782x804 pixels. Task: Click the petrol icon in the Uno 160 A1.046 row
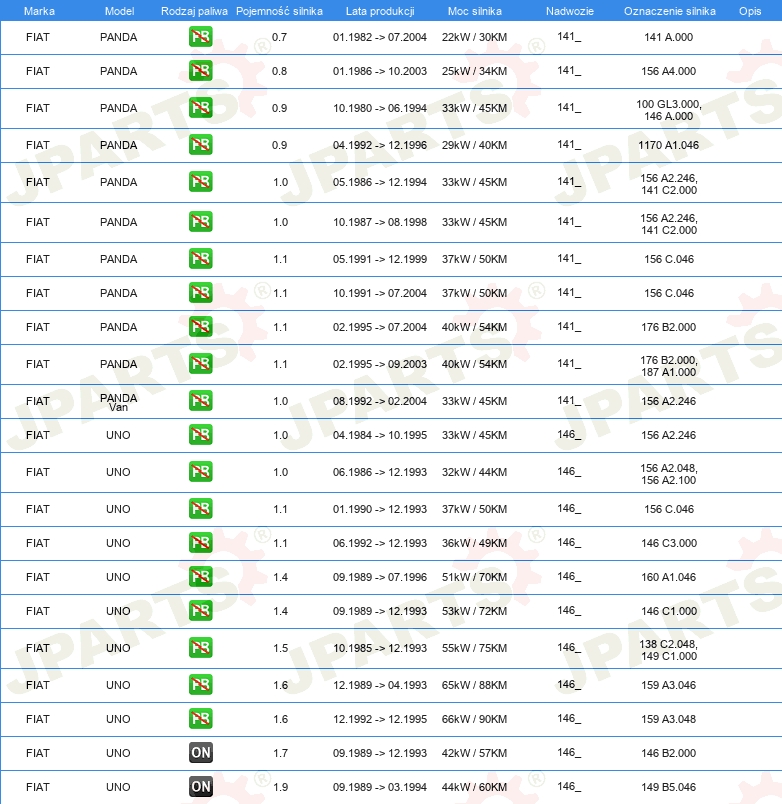point(200,577)
